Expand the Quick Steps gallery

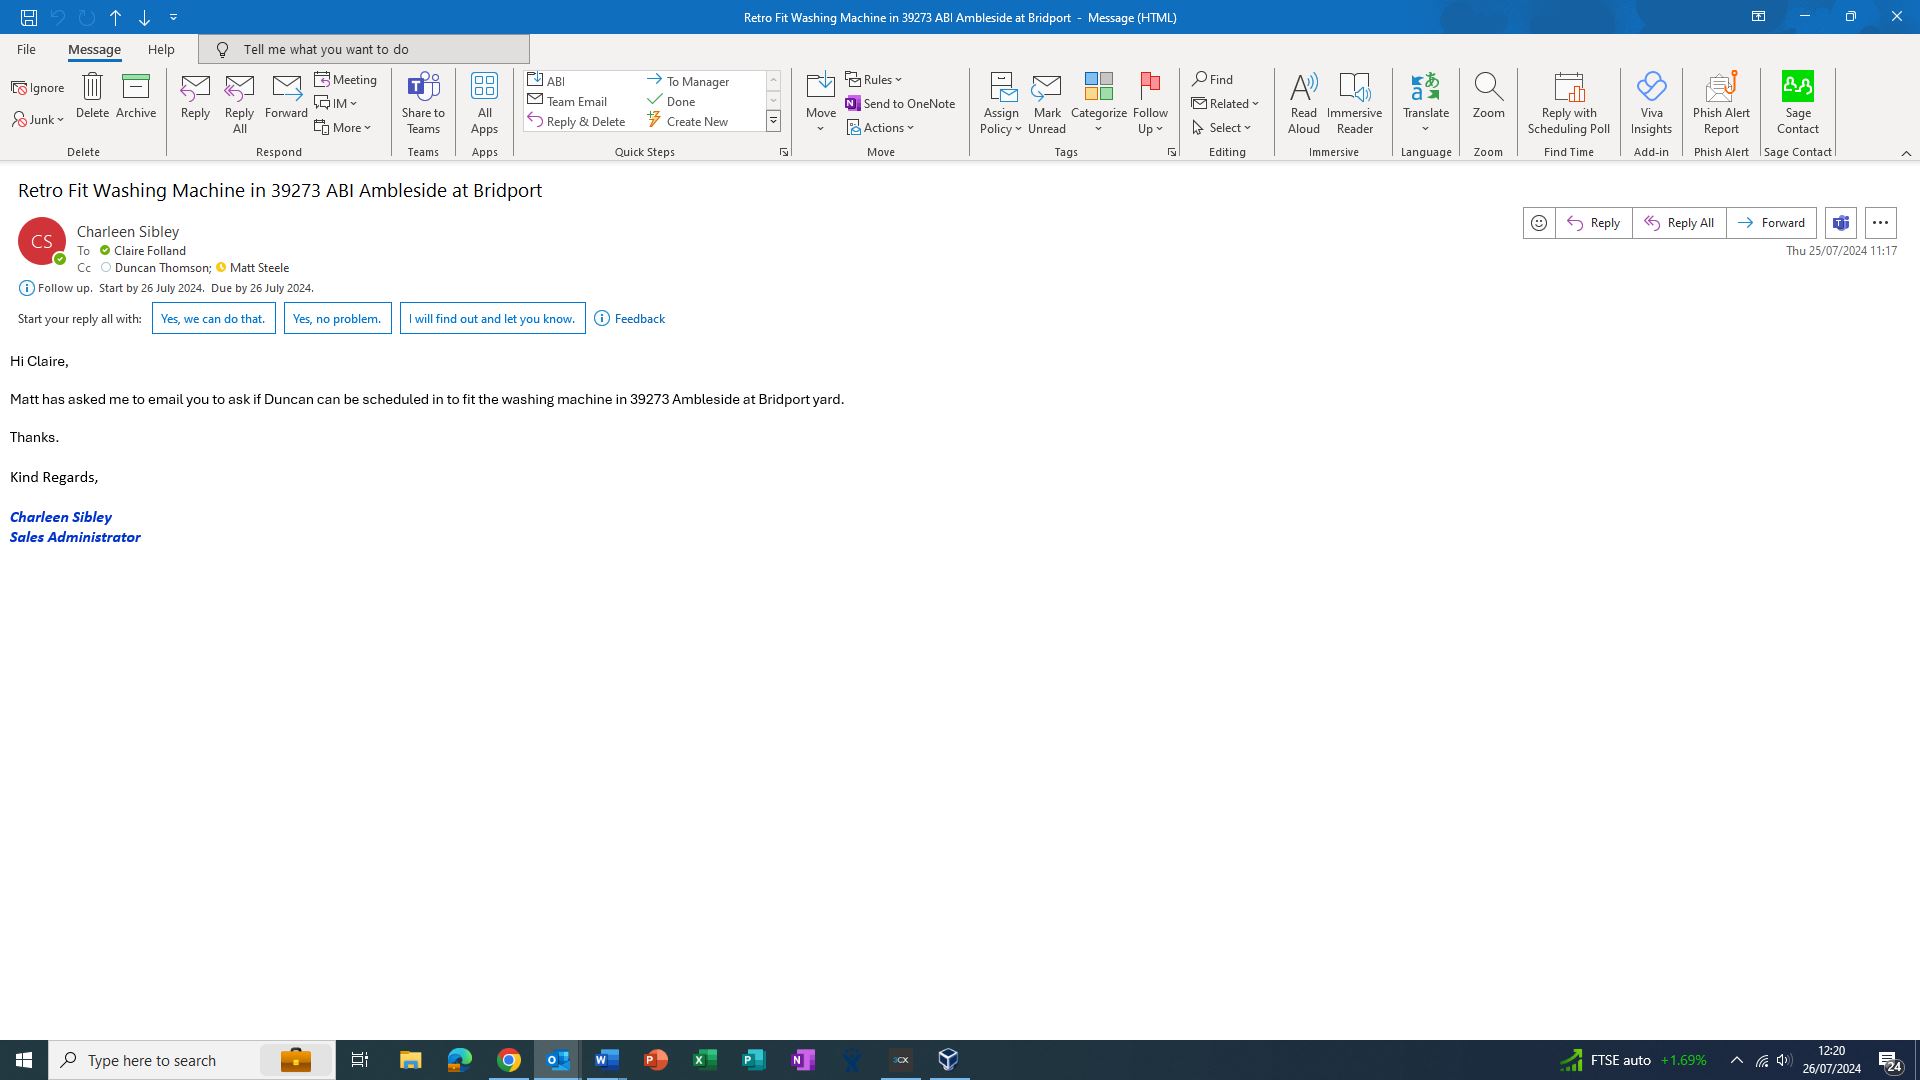coord(773,121)
